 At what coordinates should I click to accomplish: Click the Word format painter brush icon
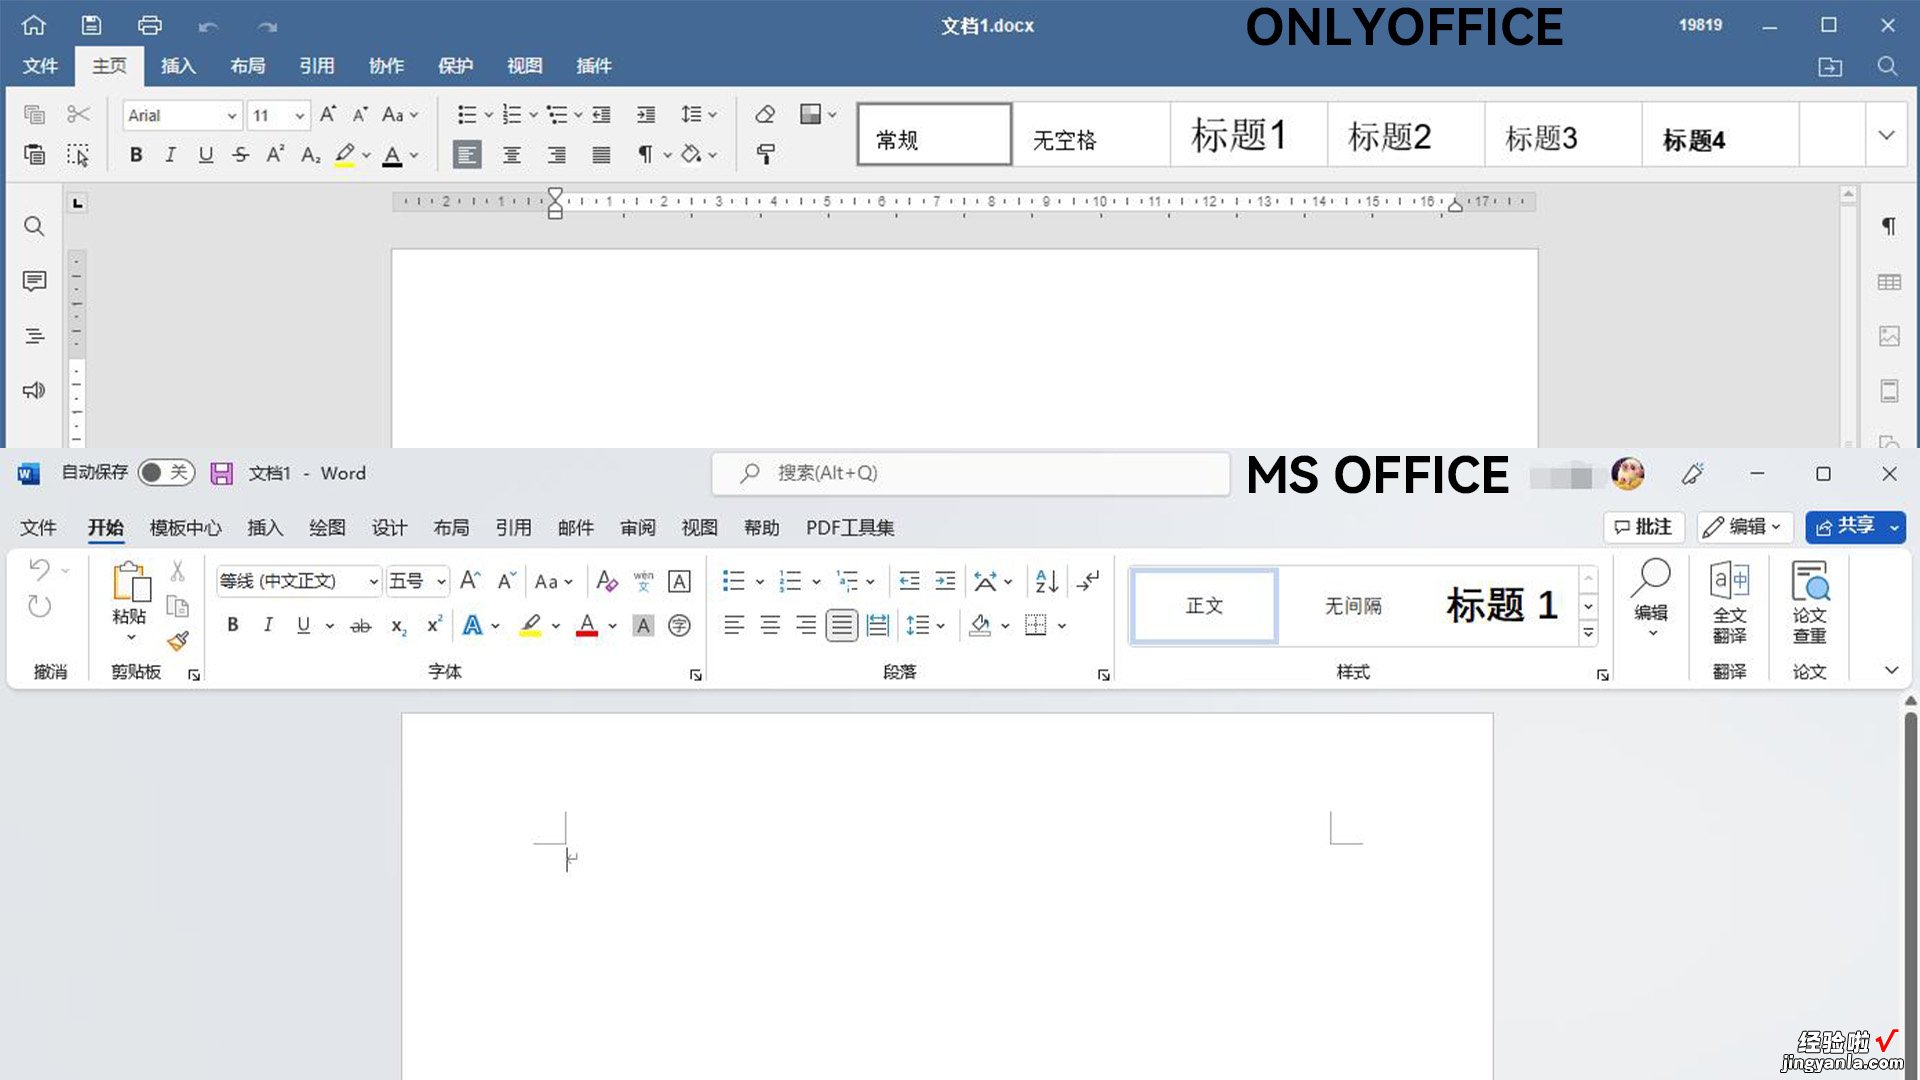178,641
